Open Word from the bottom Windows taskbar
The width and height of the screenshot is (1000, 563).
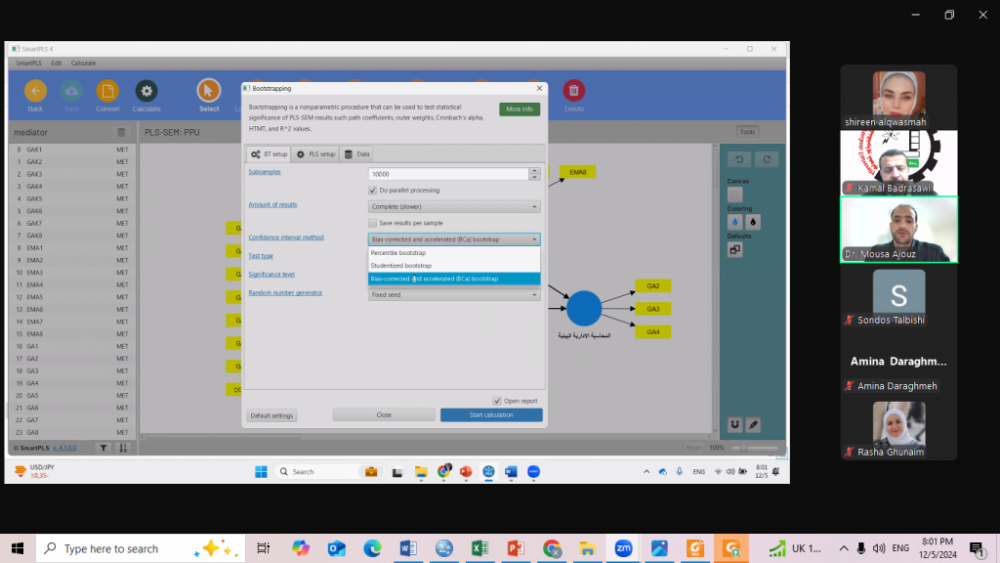coord(408,548)
